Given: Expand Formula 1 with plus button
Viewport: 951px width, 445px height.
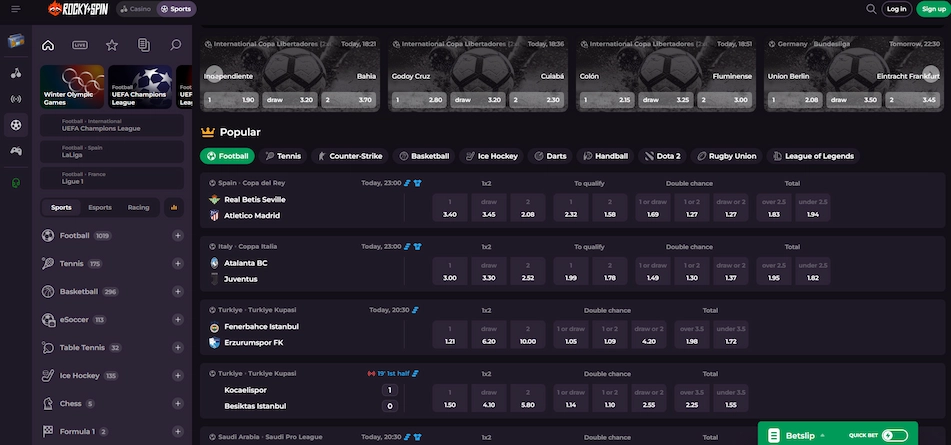Looking at the screenshot, I should (178, 432).
